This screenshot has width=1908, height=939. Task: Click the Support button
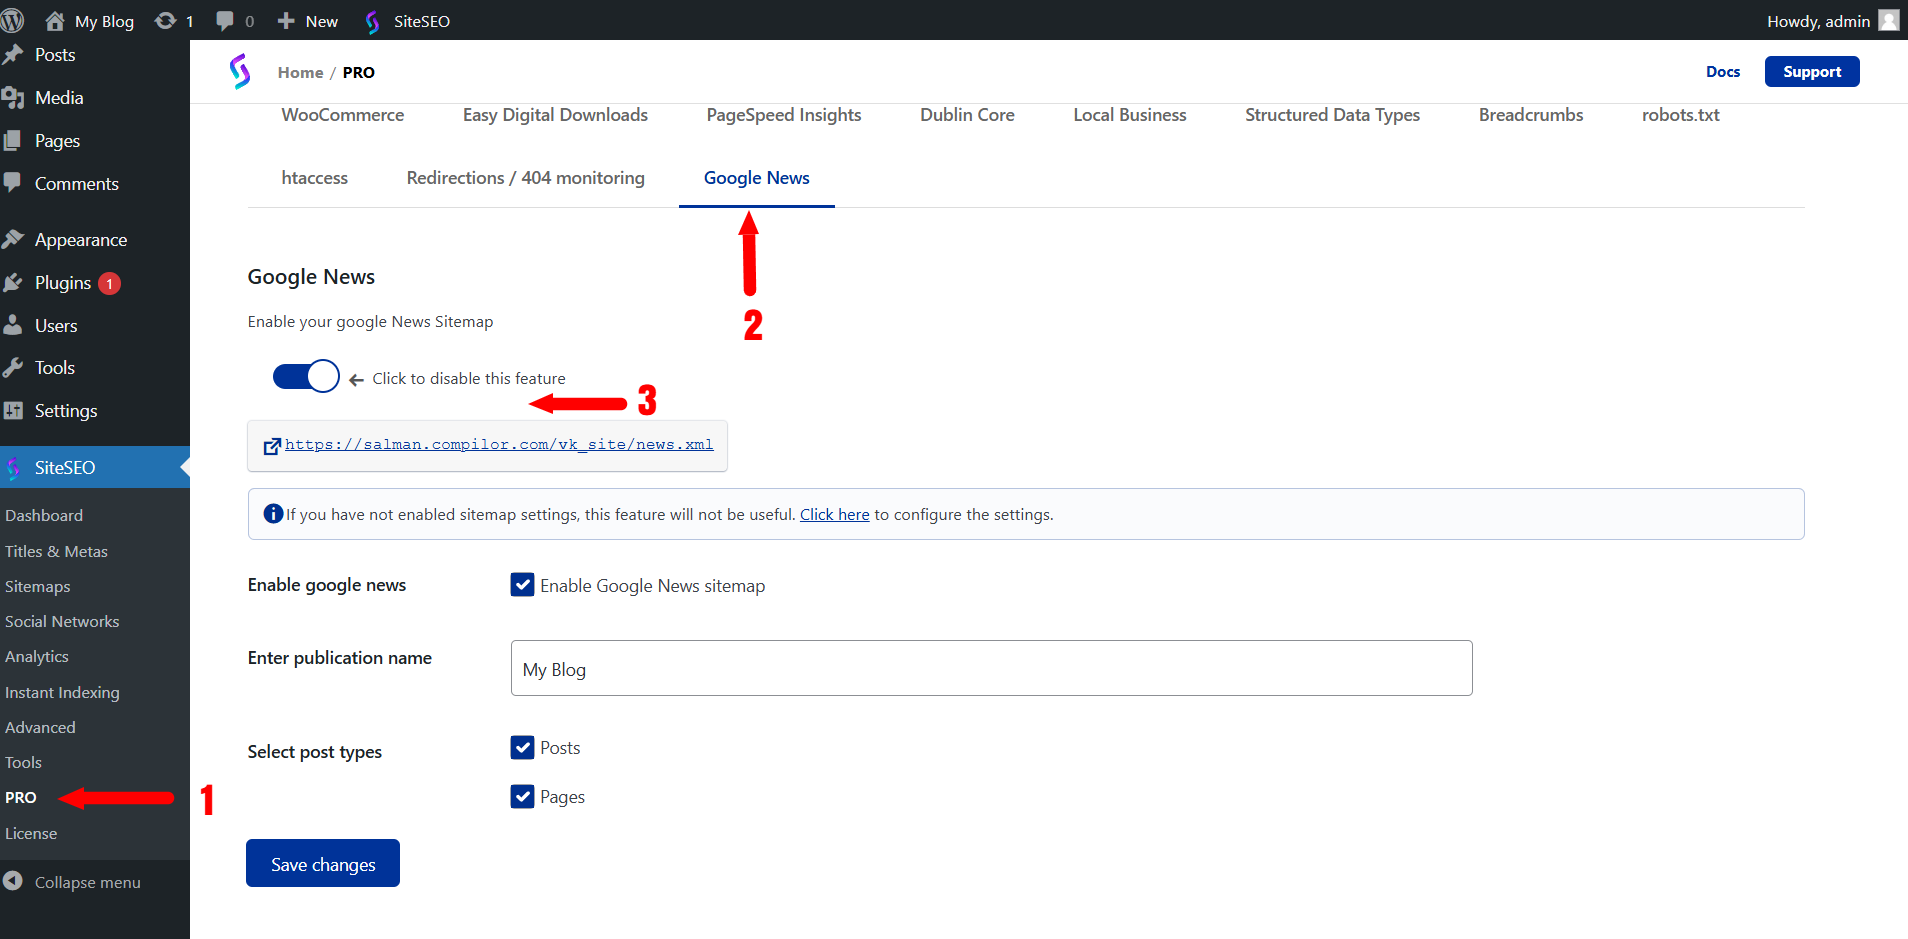[1812, 72]
